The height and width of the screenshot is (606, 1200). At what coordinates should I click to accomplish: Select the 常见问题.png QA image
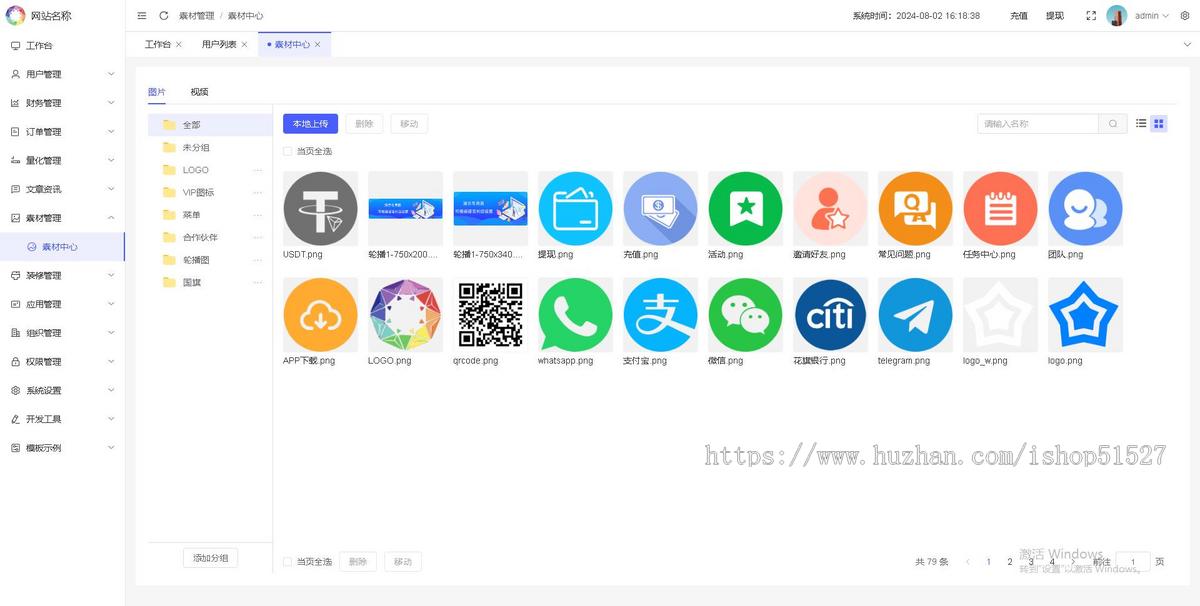[x=915, y=209]
